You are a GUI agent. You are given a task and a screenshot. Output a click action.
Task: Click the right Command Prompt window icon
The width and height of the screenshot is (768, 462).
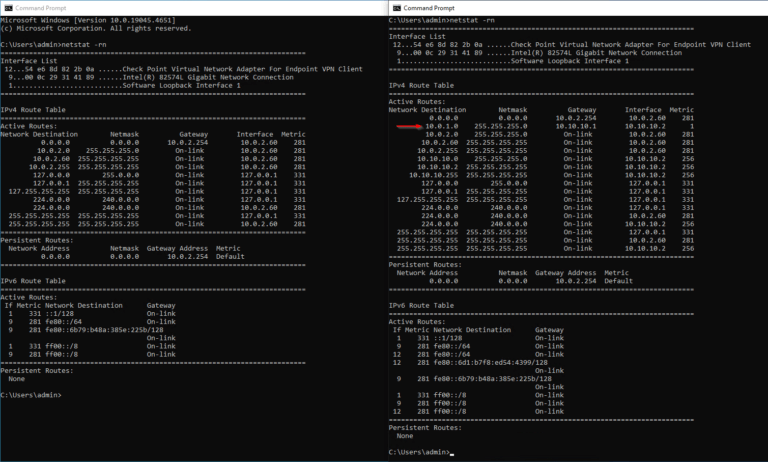(395, 7)
